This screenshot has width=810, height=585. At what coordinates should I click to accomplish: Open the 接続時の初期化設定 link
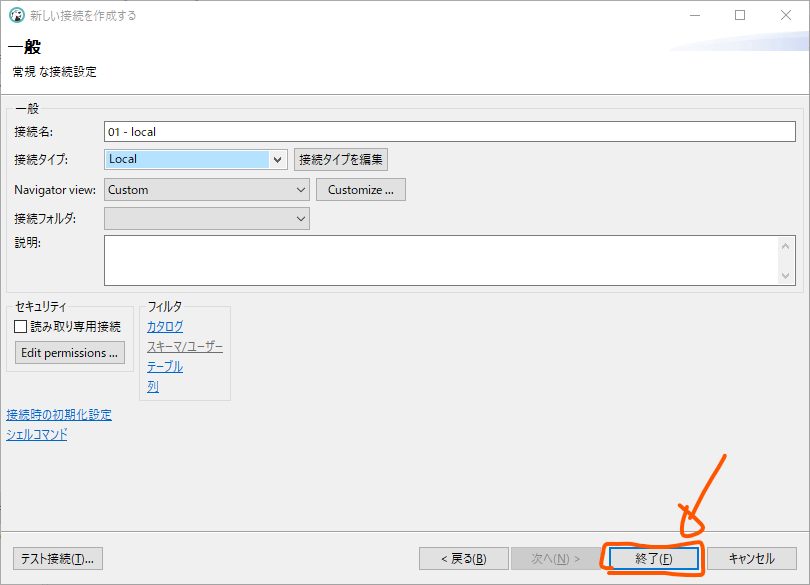[x=59, y=415]
